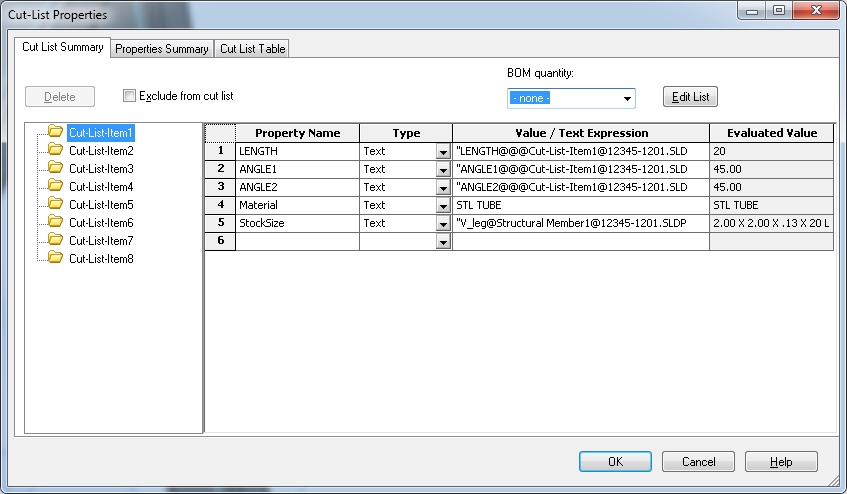Click the Delete button
The height and width of the screenshot is (494, 847).
(60, 97)
